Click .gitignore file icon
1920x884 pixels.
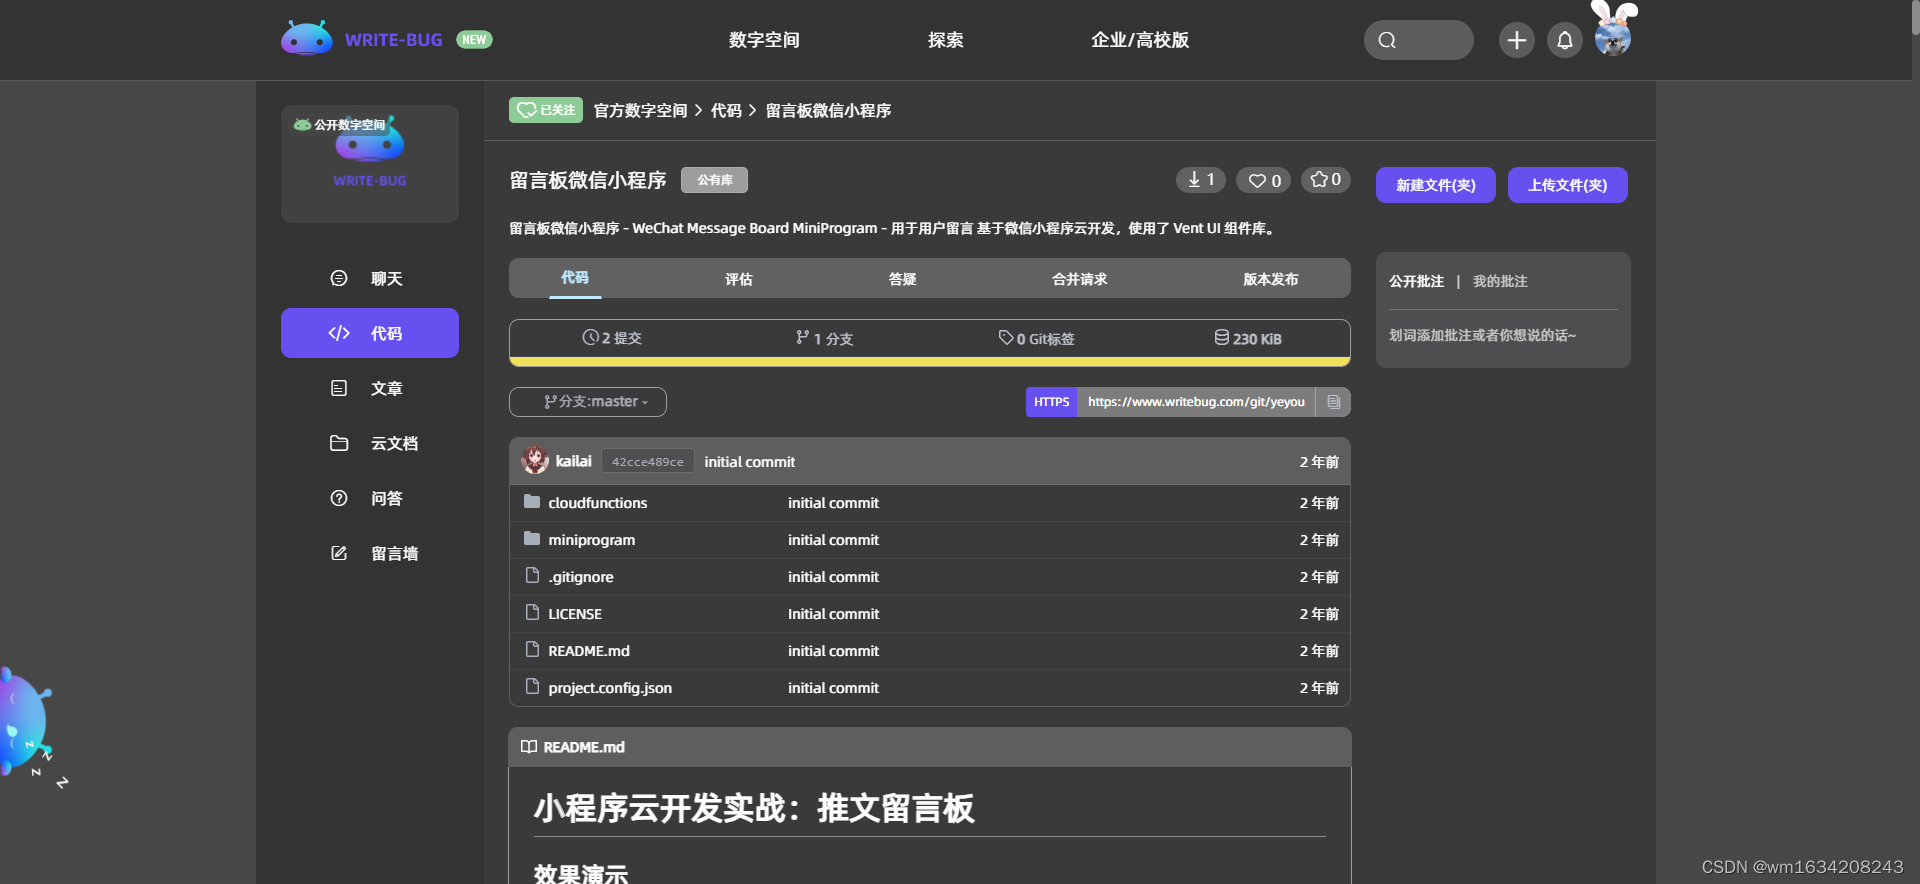click(532, 575)
